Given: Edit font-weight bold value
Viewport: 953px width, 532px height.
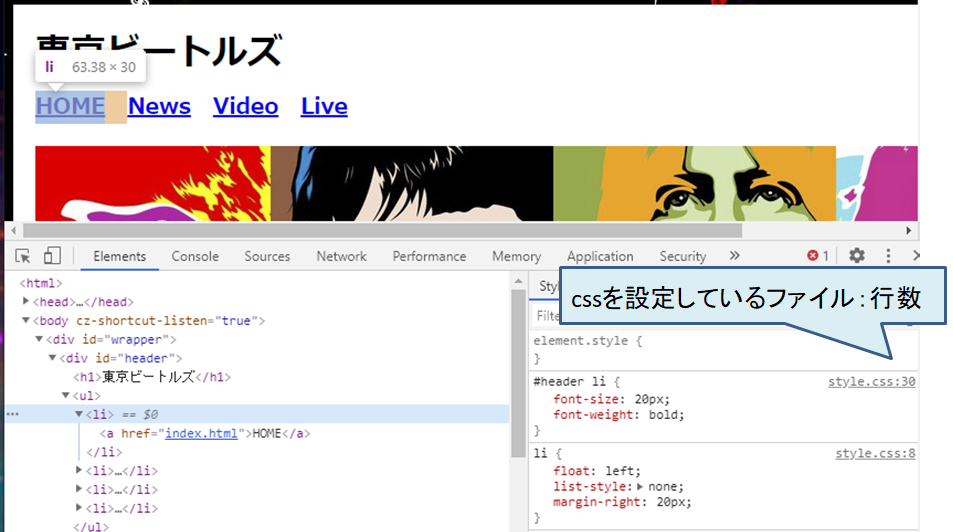Looking at the screenshot, I should pos(664,415).
